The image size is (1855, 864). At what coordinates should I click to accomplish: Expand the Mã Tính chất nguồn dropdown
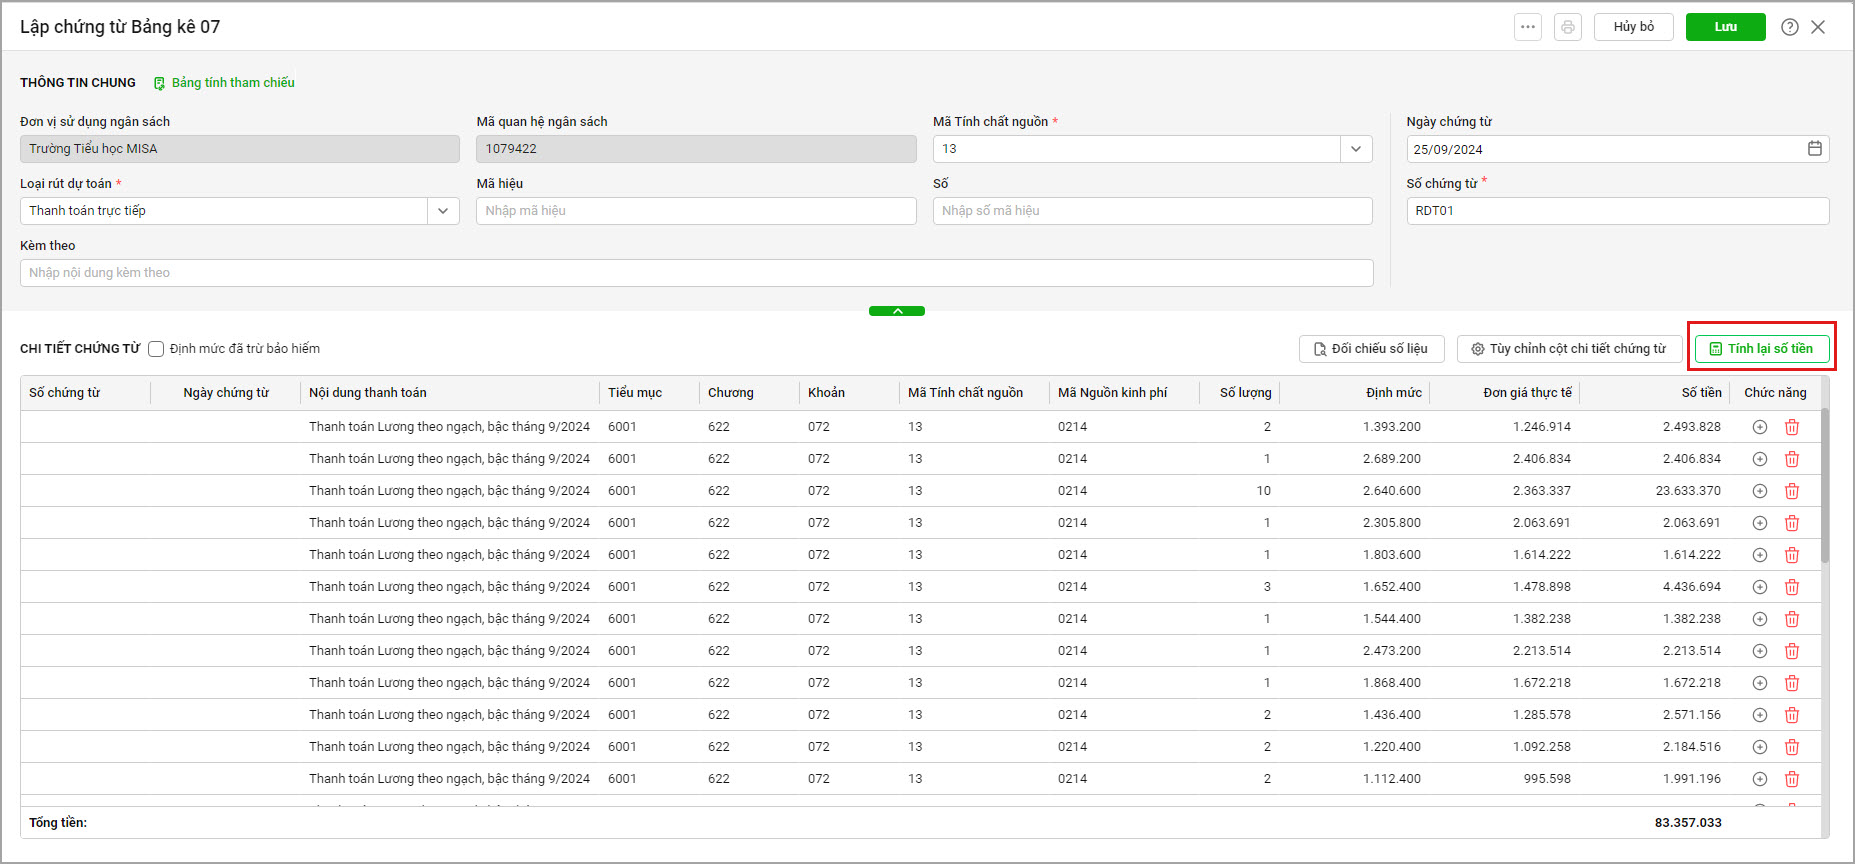pyautogui.click(x=1355, y=149)
